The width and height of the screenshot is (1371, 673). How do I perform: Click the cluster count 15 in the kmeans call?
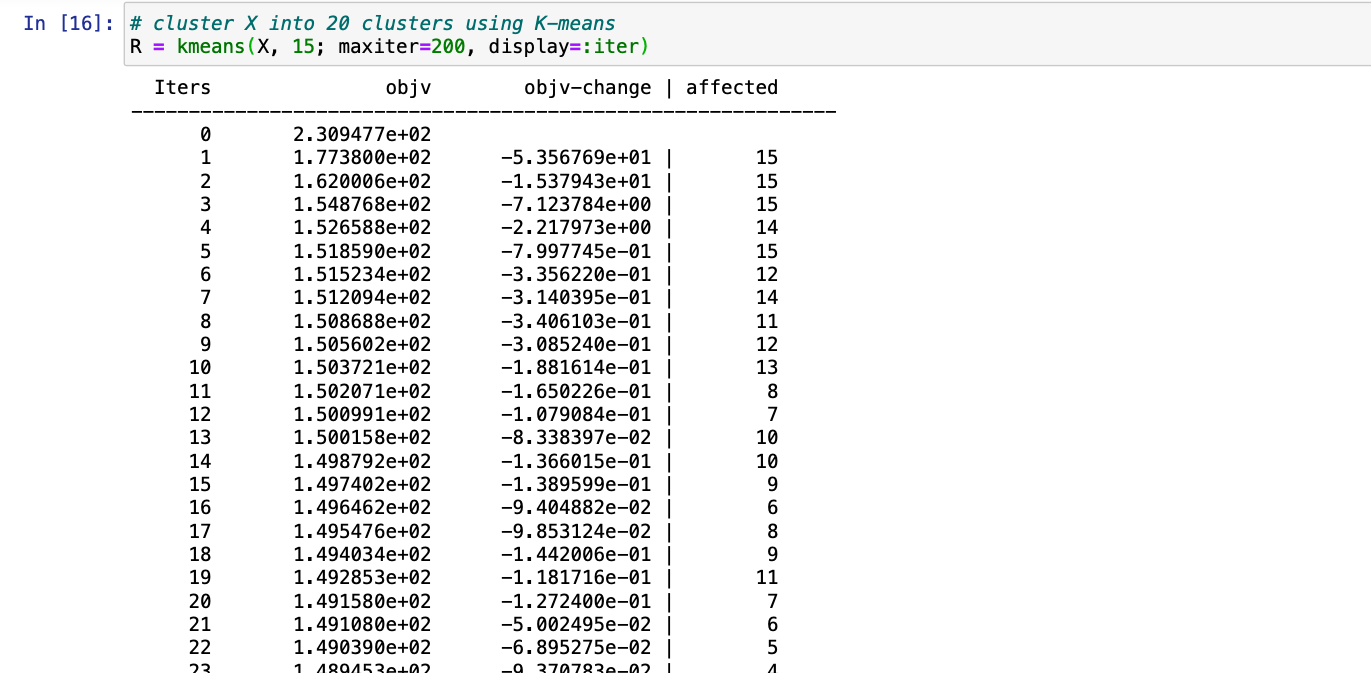(304, 47)
